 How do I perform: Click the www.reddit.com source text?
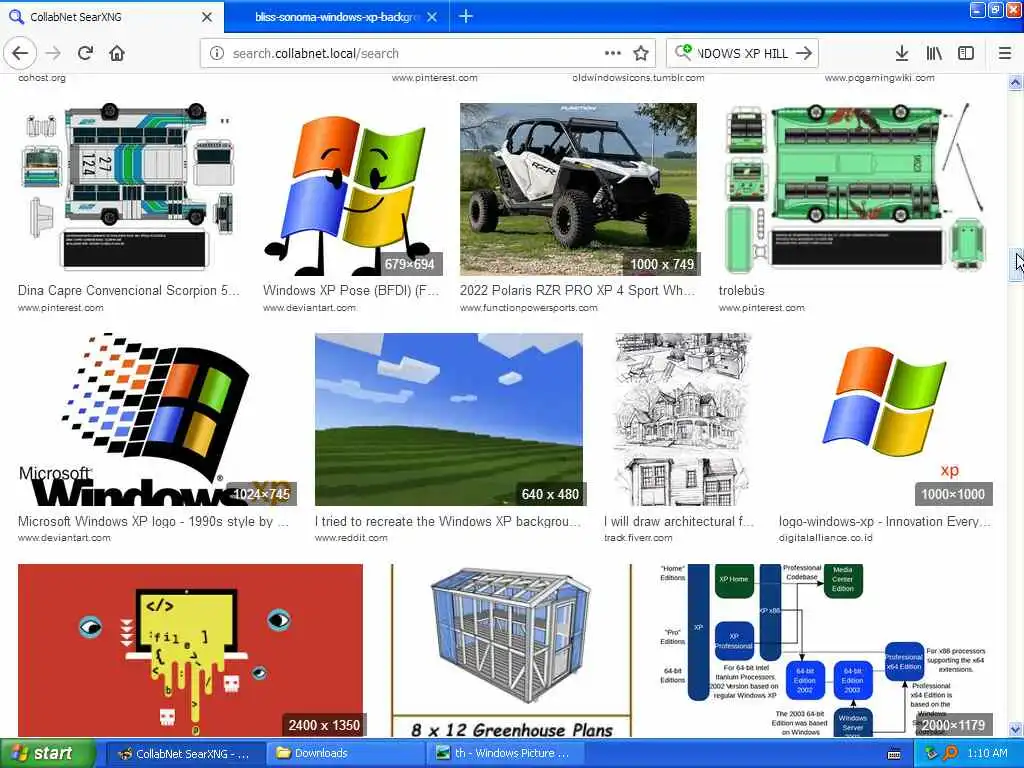click(x=351, y=538)
